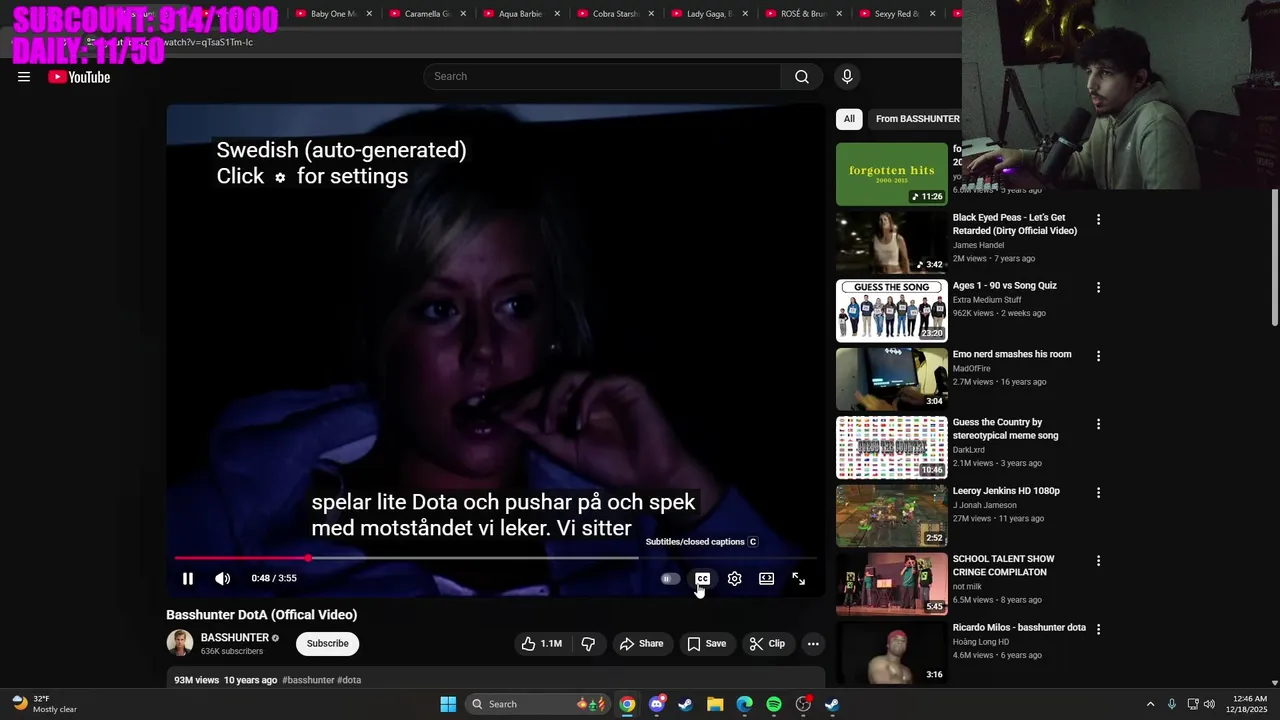The height and width of the screenshot is (720, 1280).
Task: Open the Windows Start menu
Action: pos(448,704)
